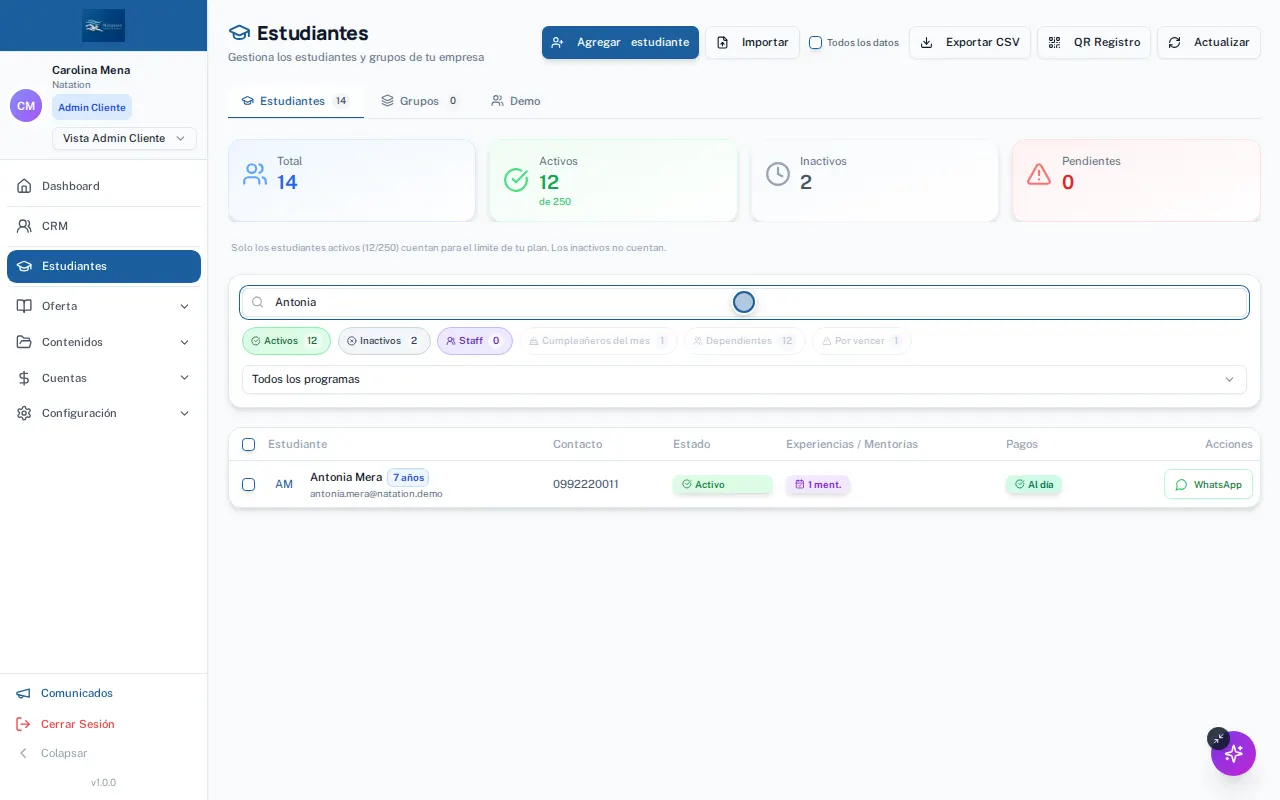This screenshot has height=800, width=1280.
Task: Switch to the Grupos tab
Action: (419, 101)
